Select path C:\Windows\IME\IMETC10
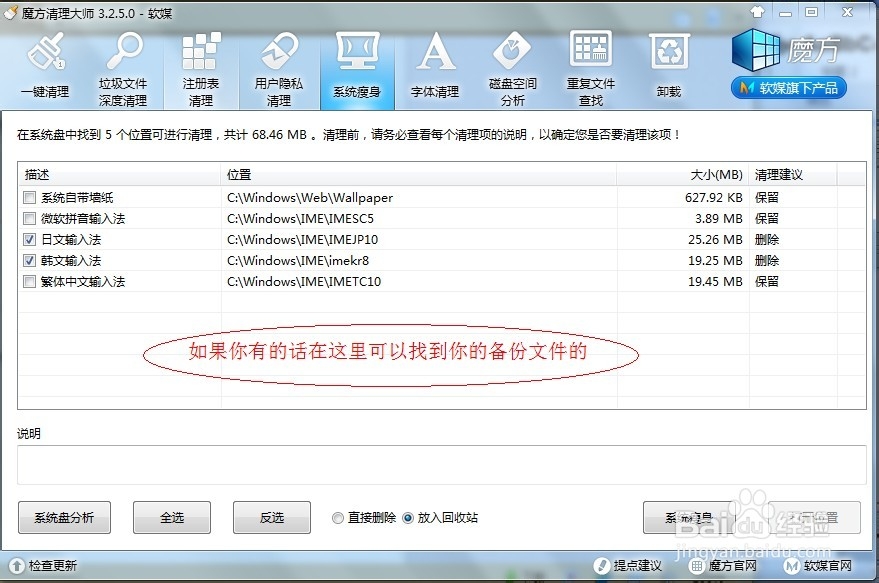The width and height of the screenshot is (879, 583). click(x=304, y=281)
